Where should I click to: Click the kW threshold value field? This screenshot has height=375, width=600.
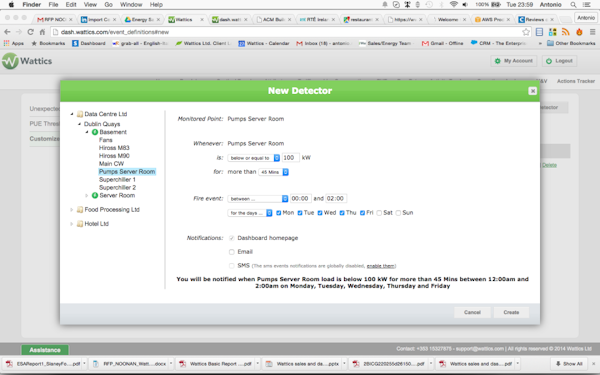pyautogui.click(x=291, y=158)
